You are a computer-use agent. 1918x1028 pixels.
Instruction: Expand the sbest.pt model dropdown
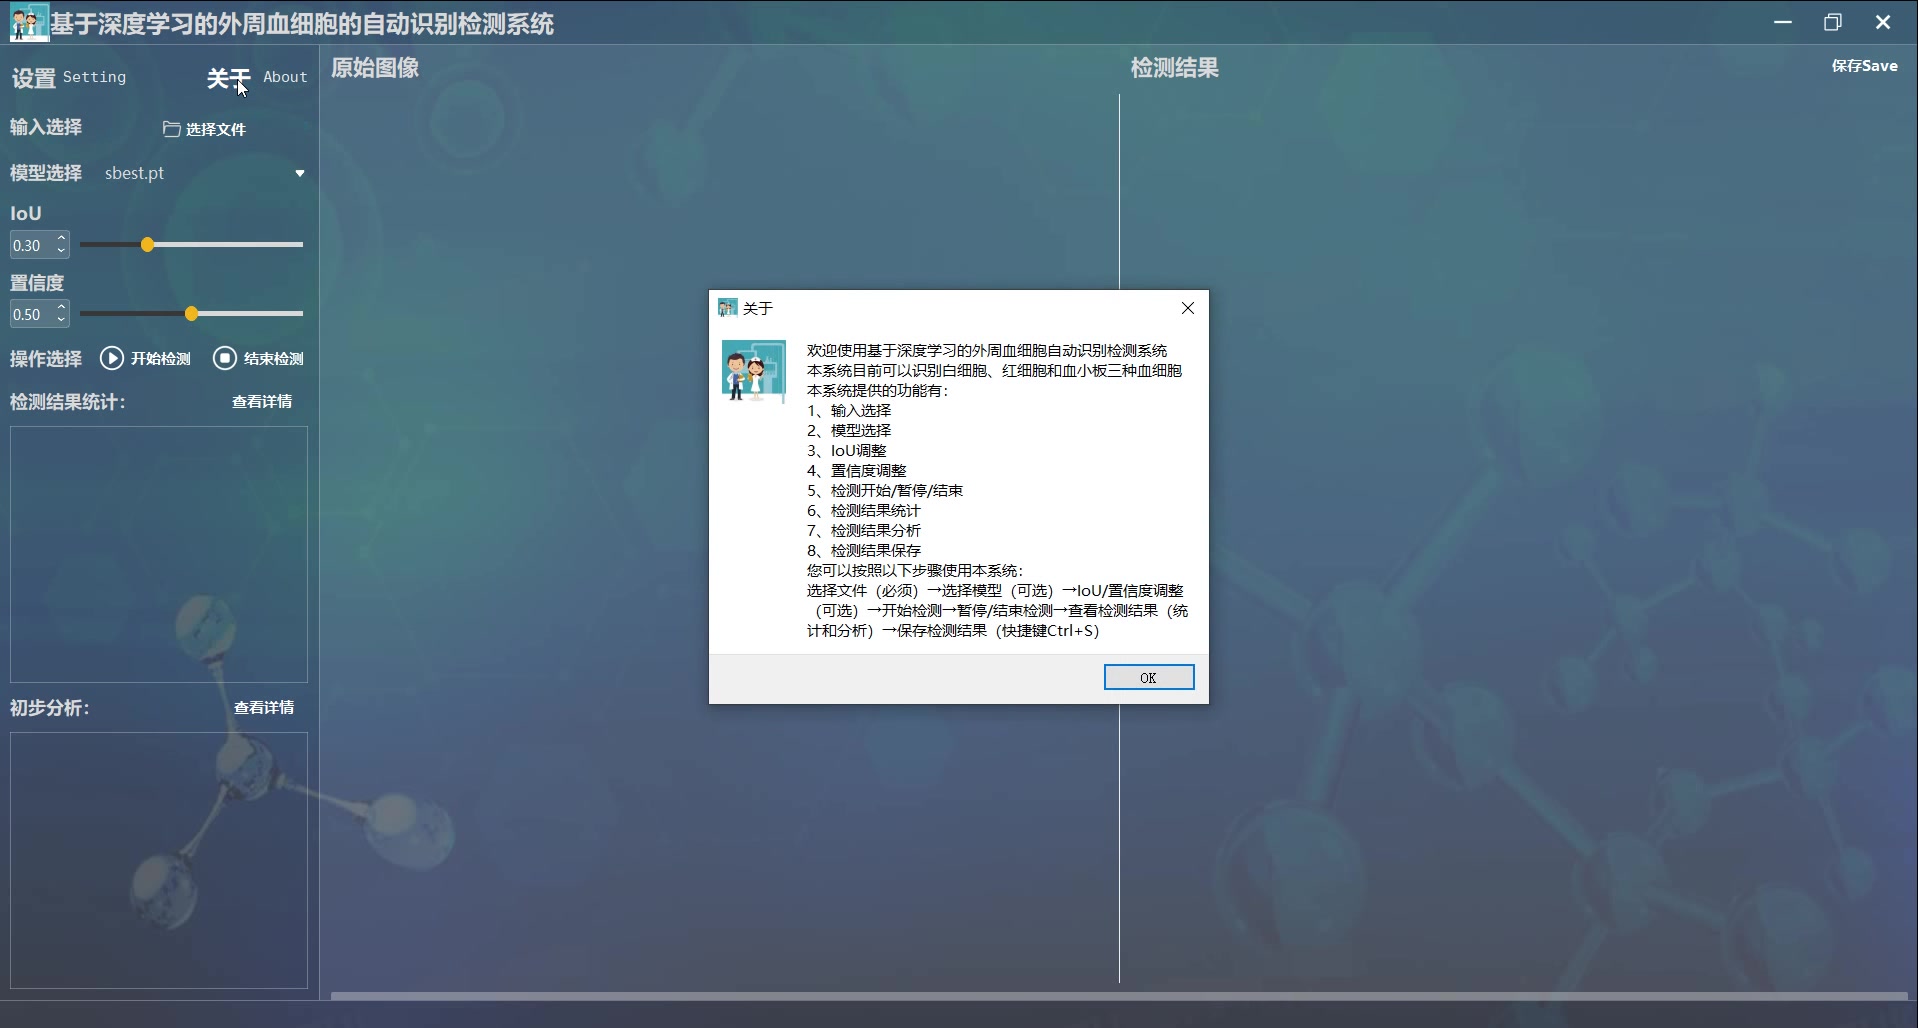coord(299,173)
